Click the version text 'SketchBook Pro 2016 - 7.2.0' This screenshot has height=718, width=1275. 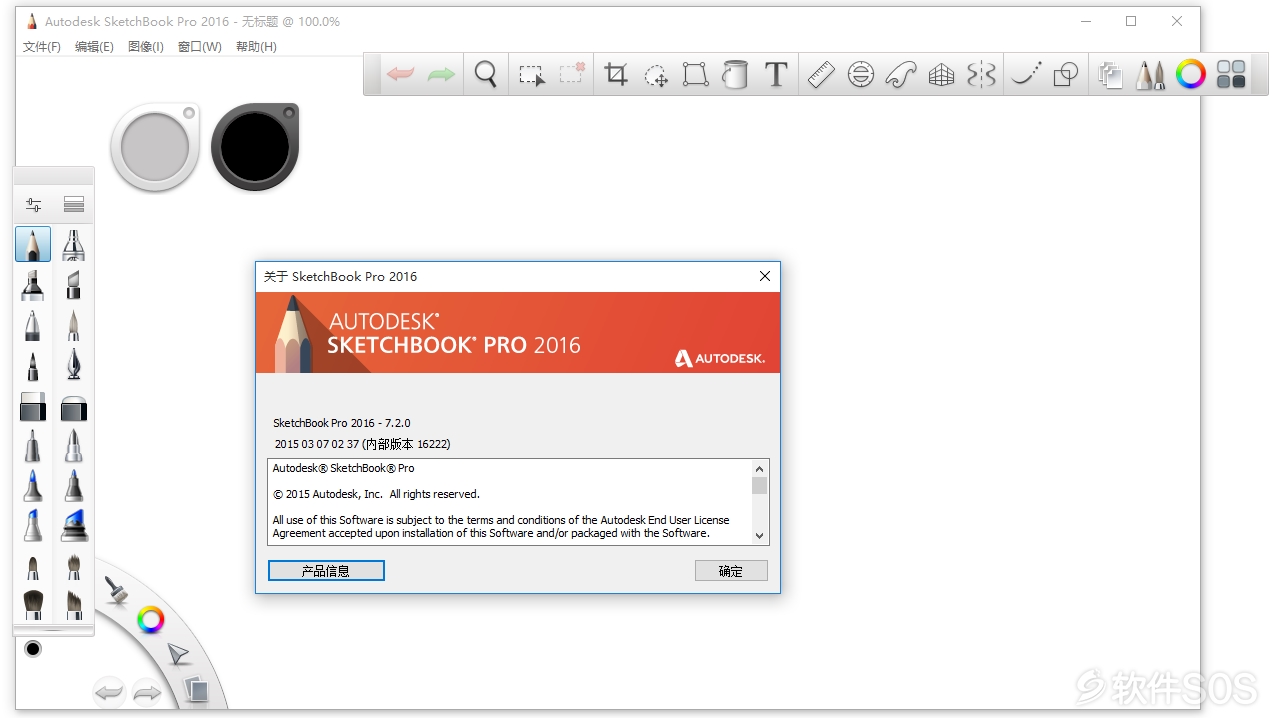click(x=342, y=423)
